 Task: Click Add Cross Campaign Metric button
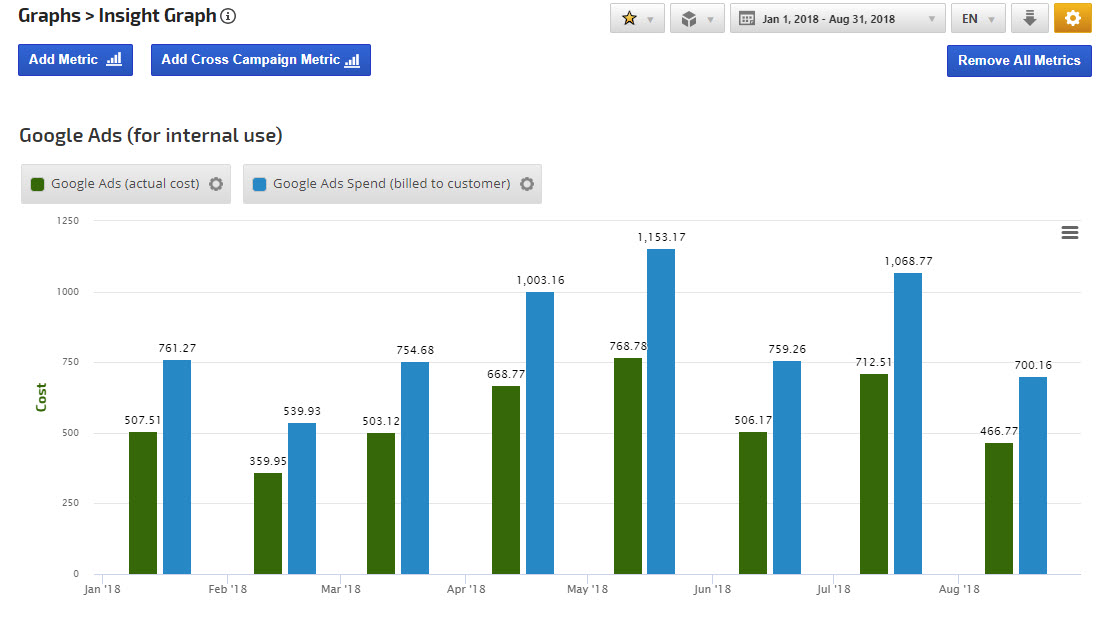pyautogui.click(x=260, y=60)
